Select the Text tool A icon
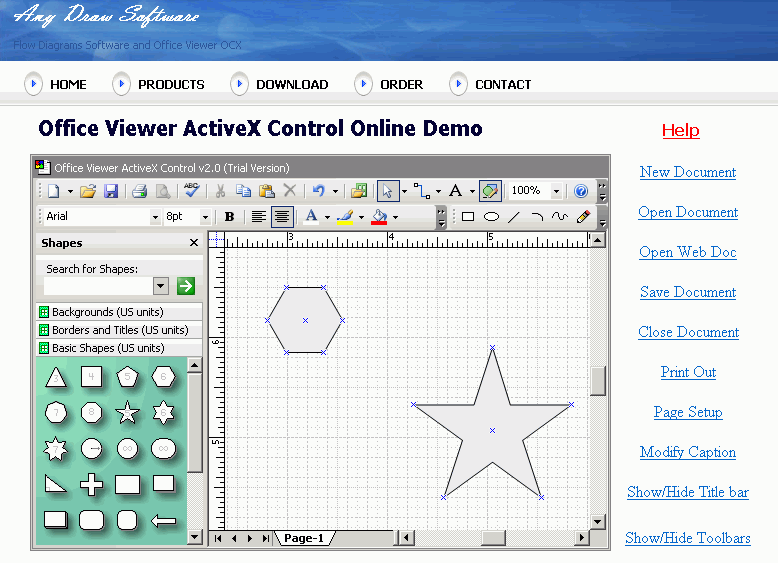 455,191
